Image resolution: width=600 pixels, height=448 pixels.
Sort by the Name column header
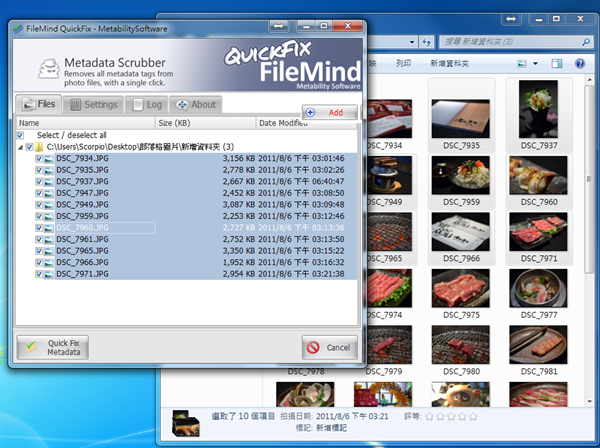click(x=85, y=123)
